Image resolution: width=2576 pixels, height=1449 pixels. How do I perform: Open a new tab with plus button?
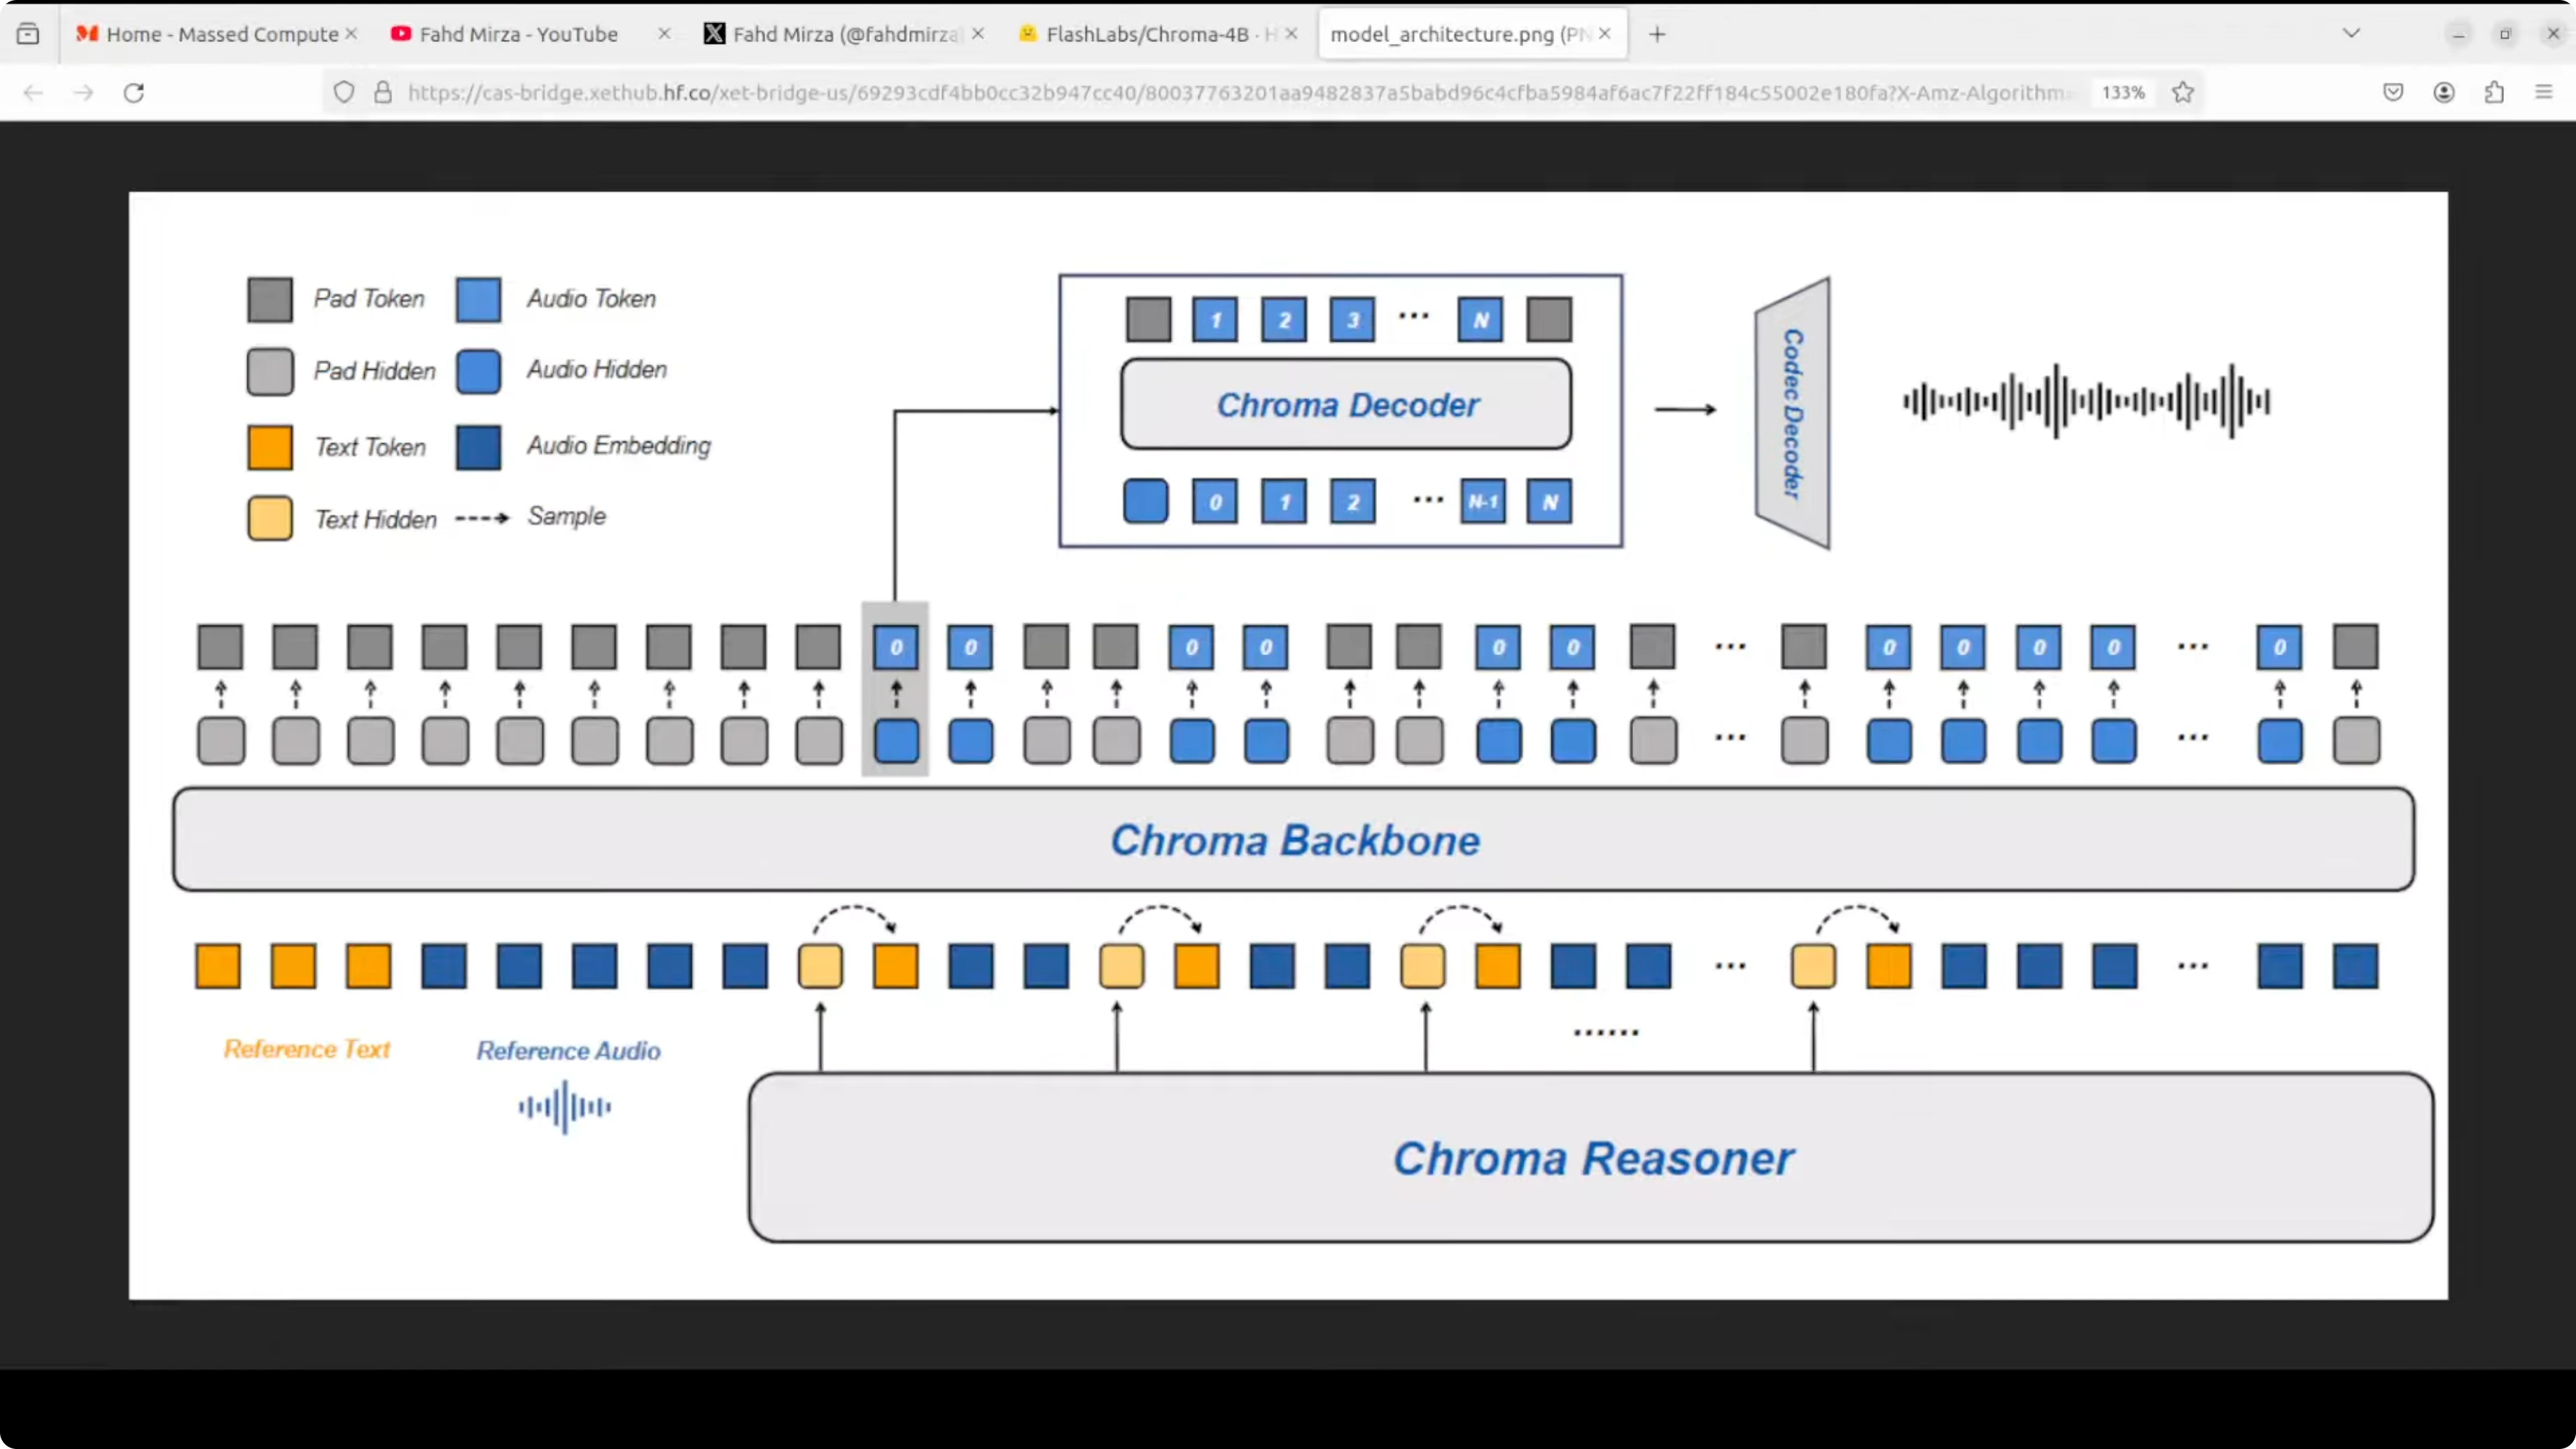[x=1657, y=34]
